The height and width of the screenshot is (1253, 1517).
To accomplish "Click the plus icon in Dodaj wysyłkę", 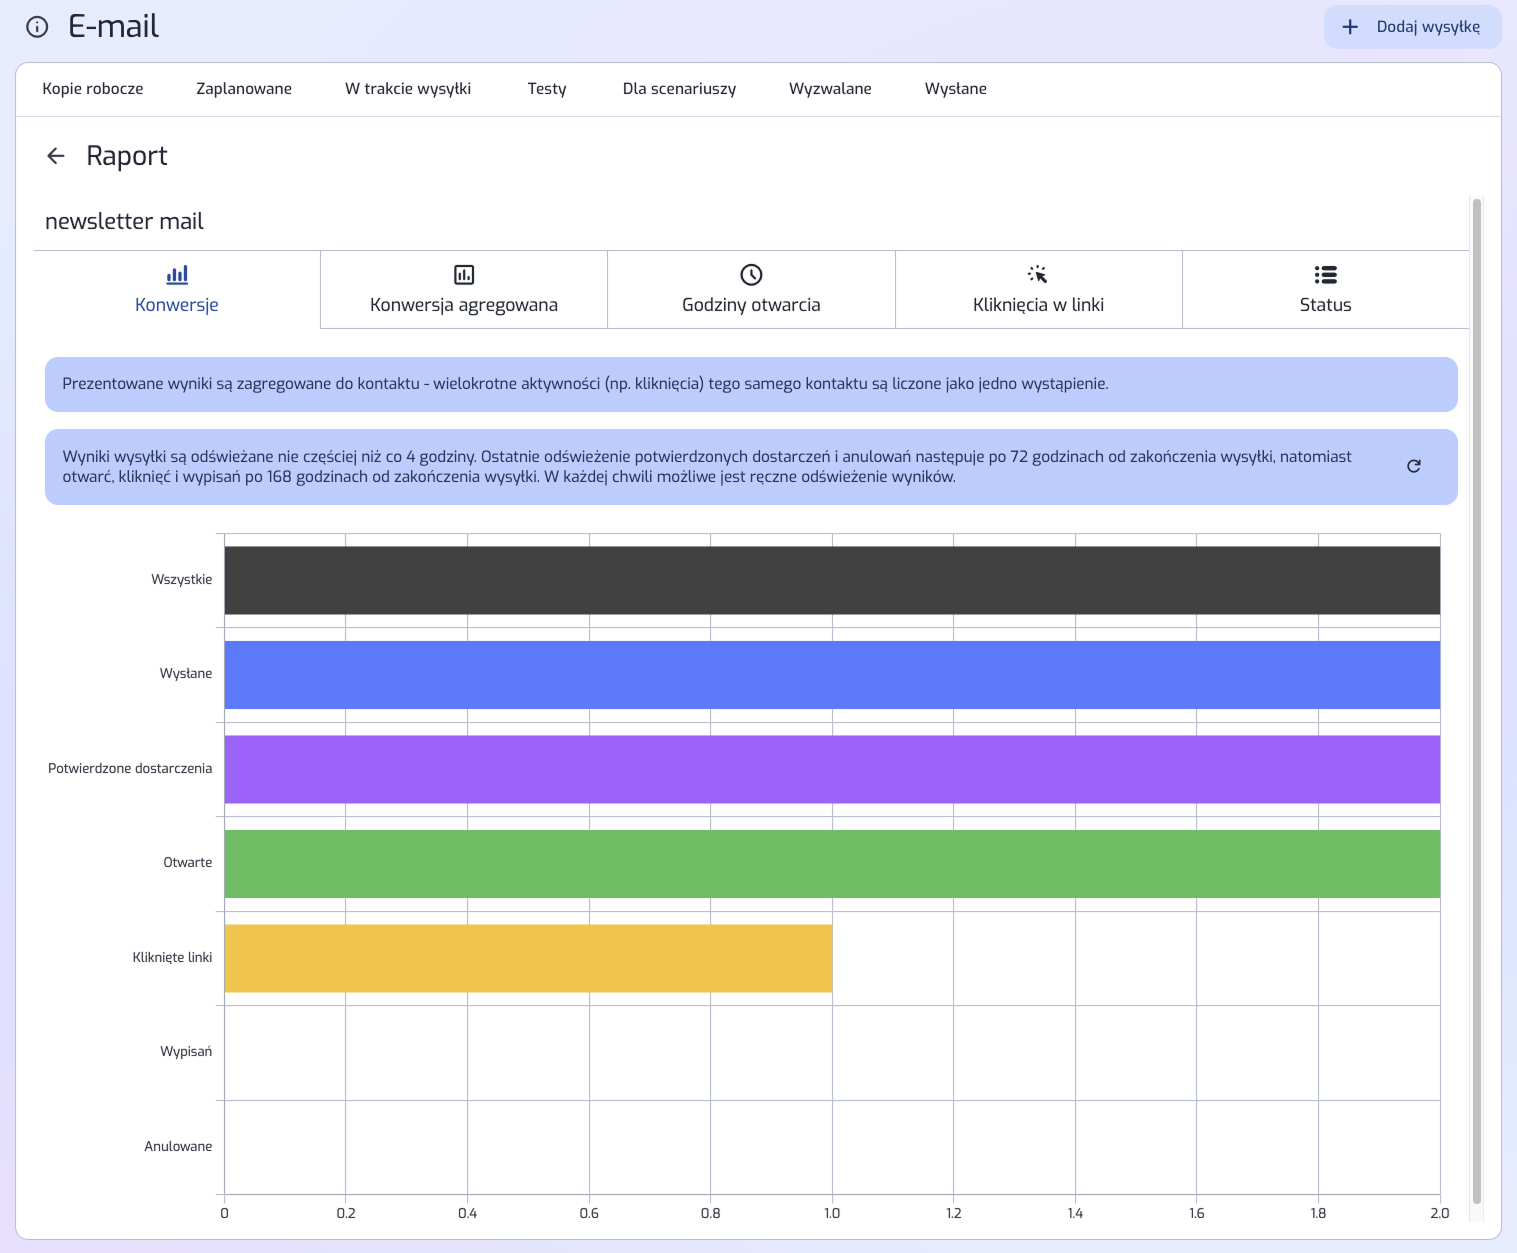I will point(1350,27).
